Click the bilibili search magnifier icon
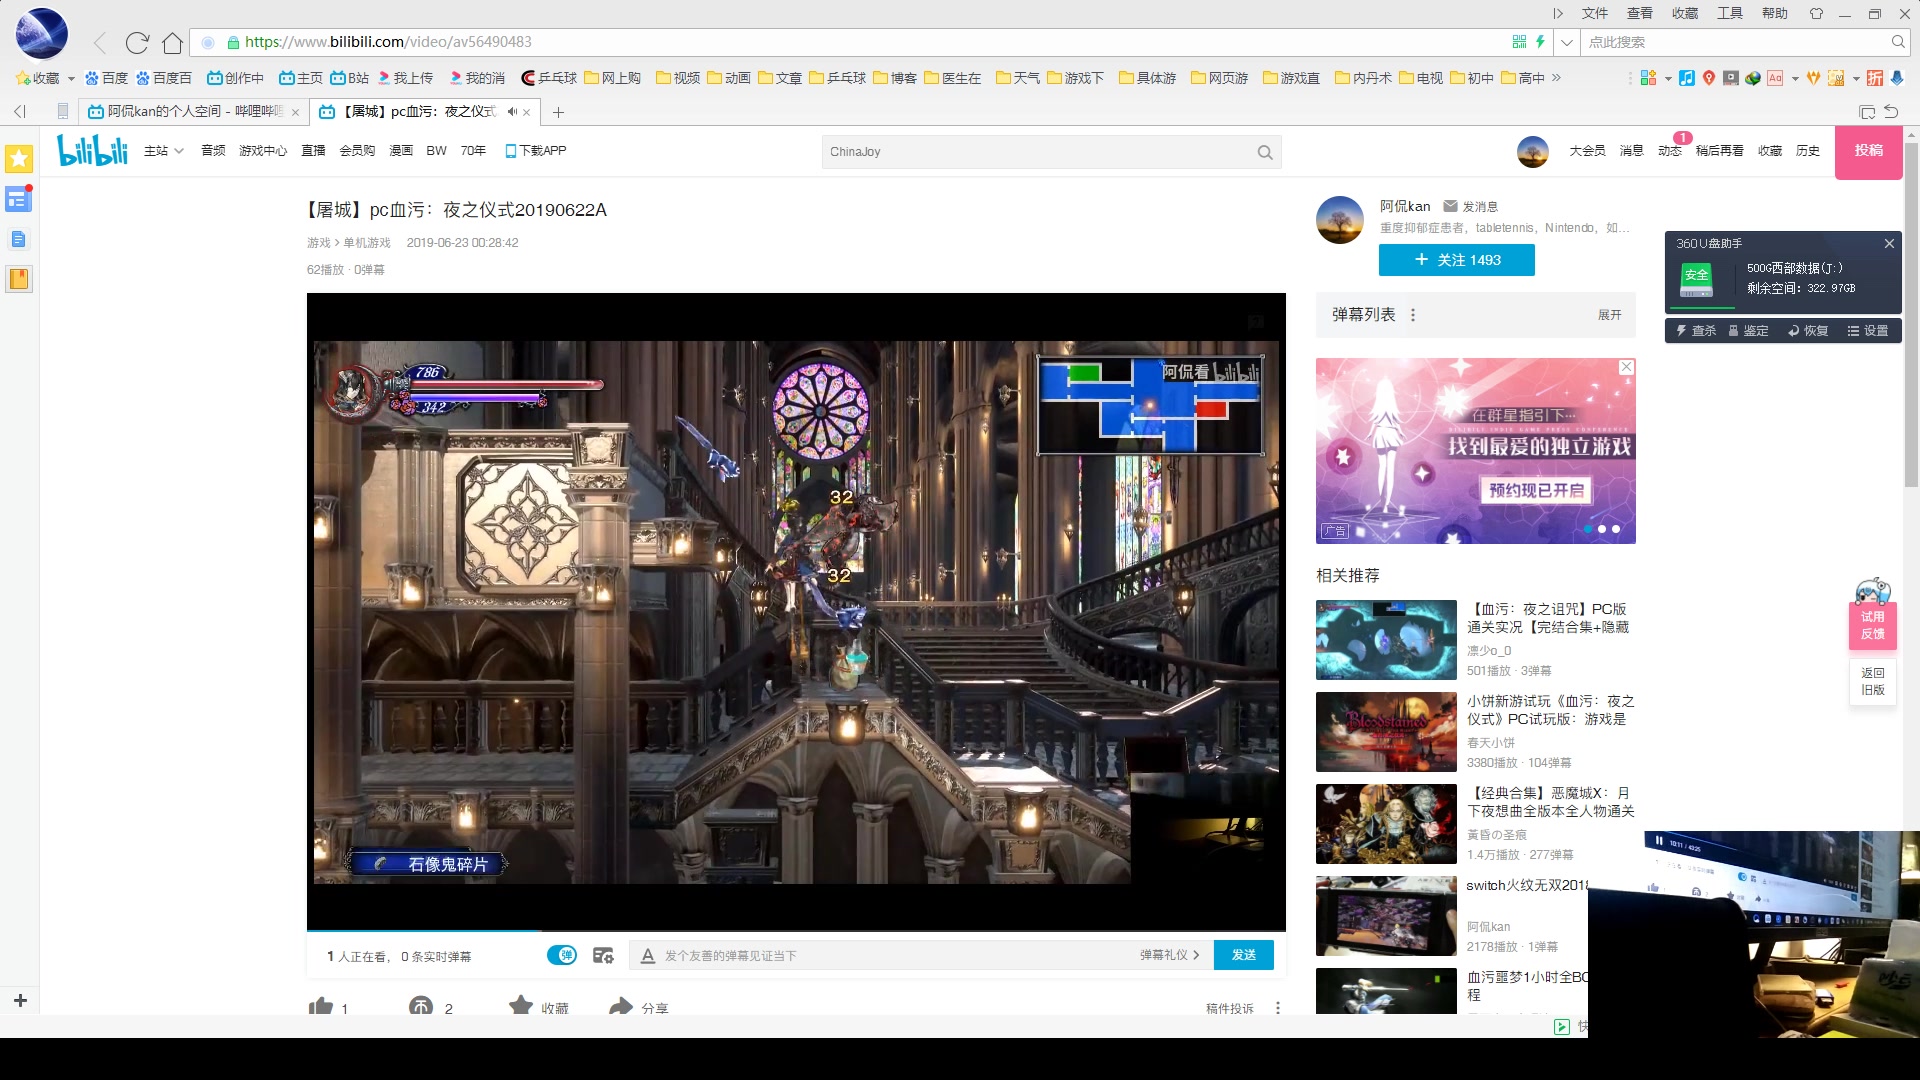 (1265, 152)
